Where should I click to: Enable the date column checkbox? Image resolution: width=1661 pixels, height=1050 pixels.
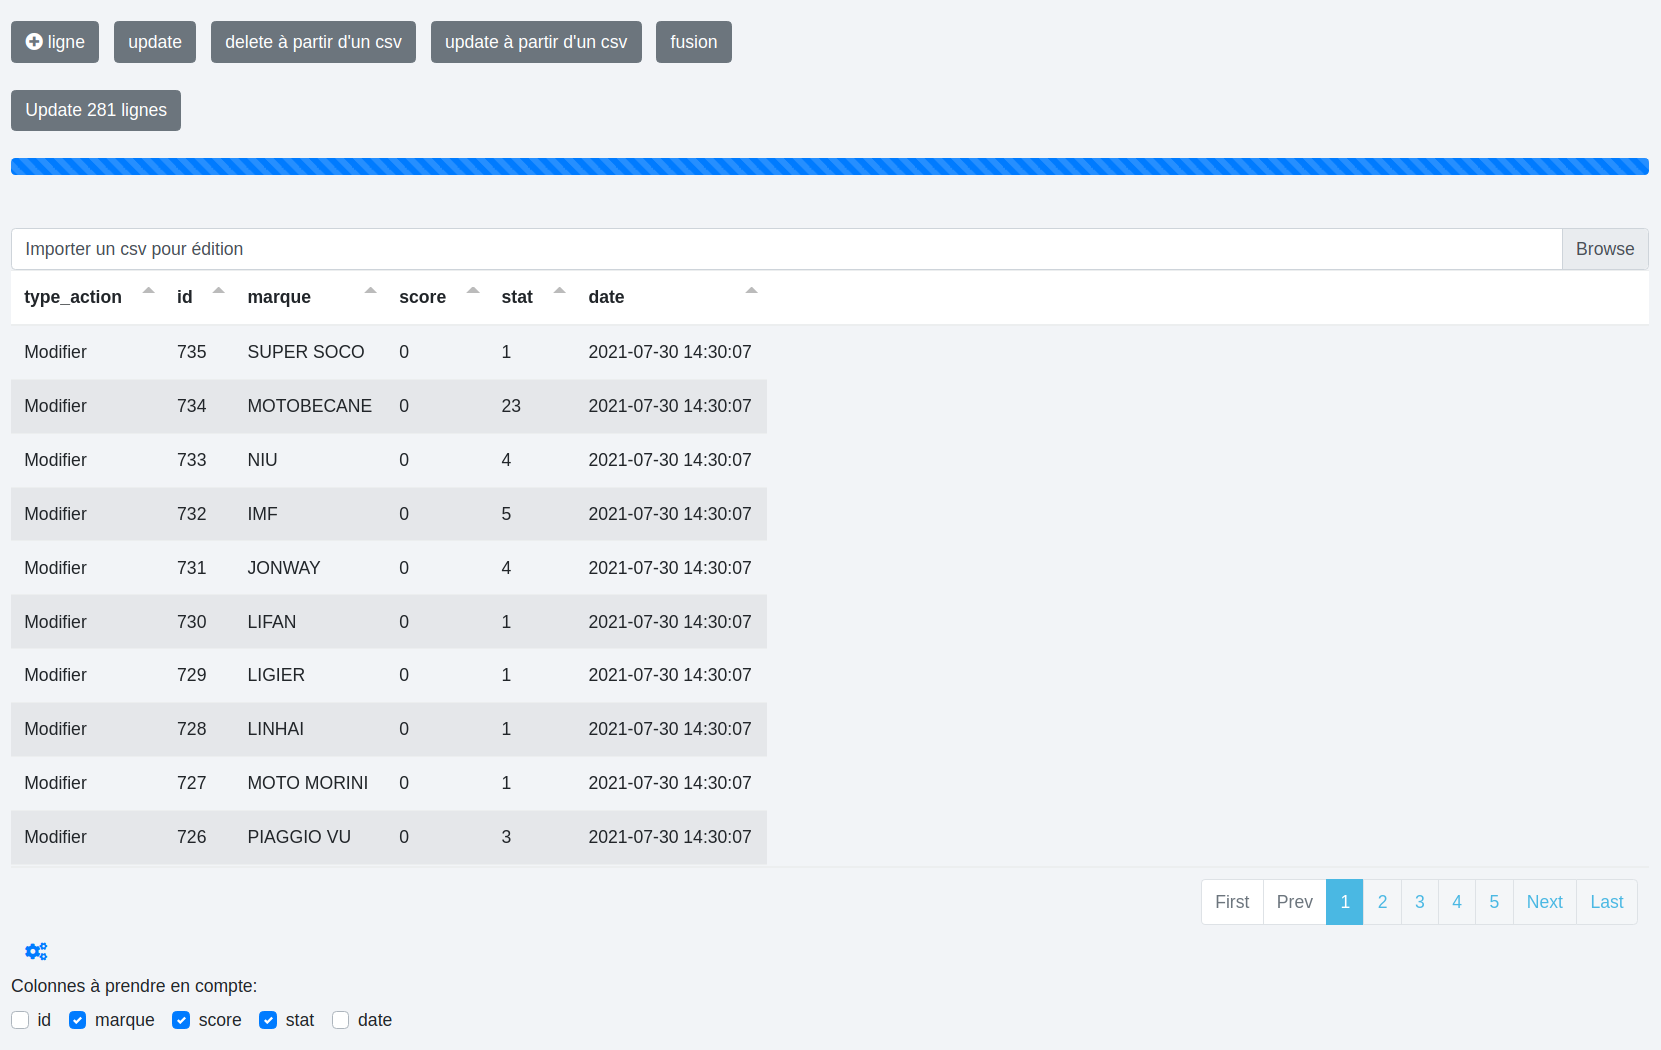[341, 1020]
